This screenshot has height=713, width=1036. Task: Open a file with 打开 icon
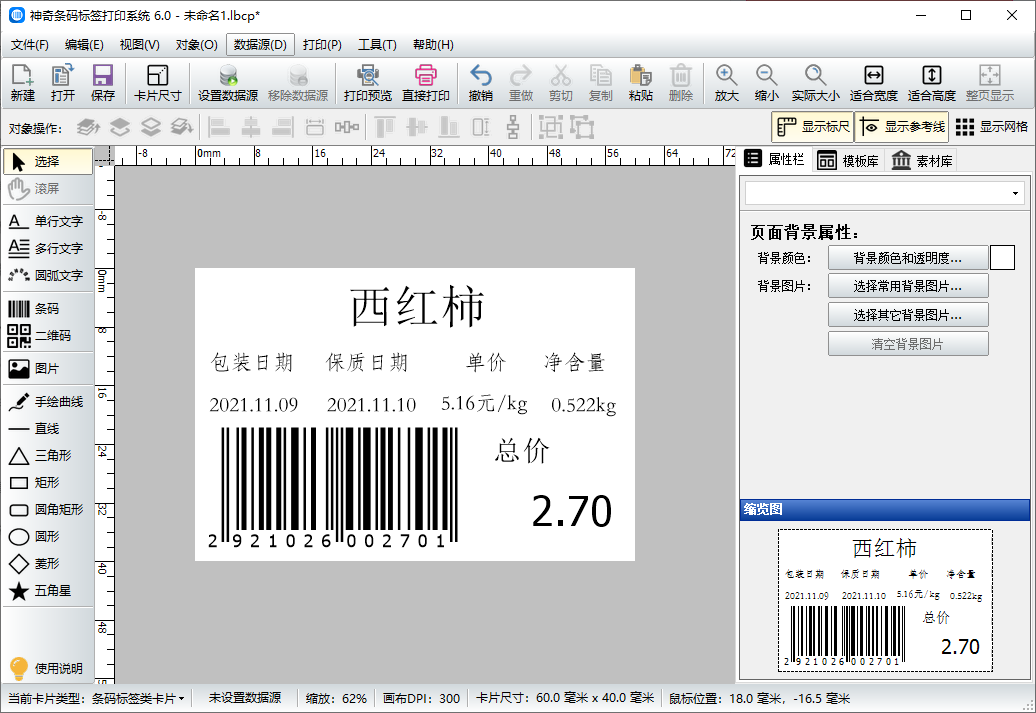point(63,83)
